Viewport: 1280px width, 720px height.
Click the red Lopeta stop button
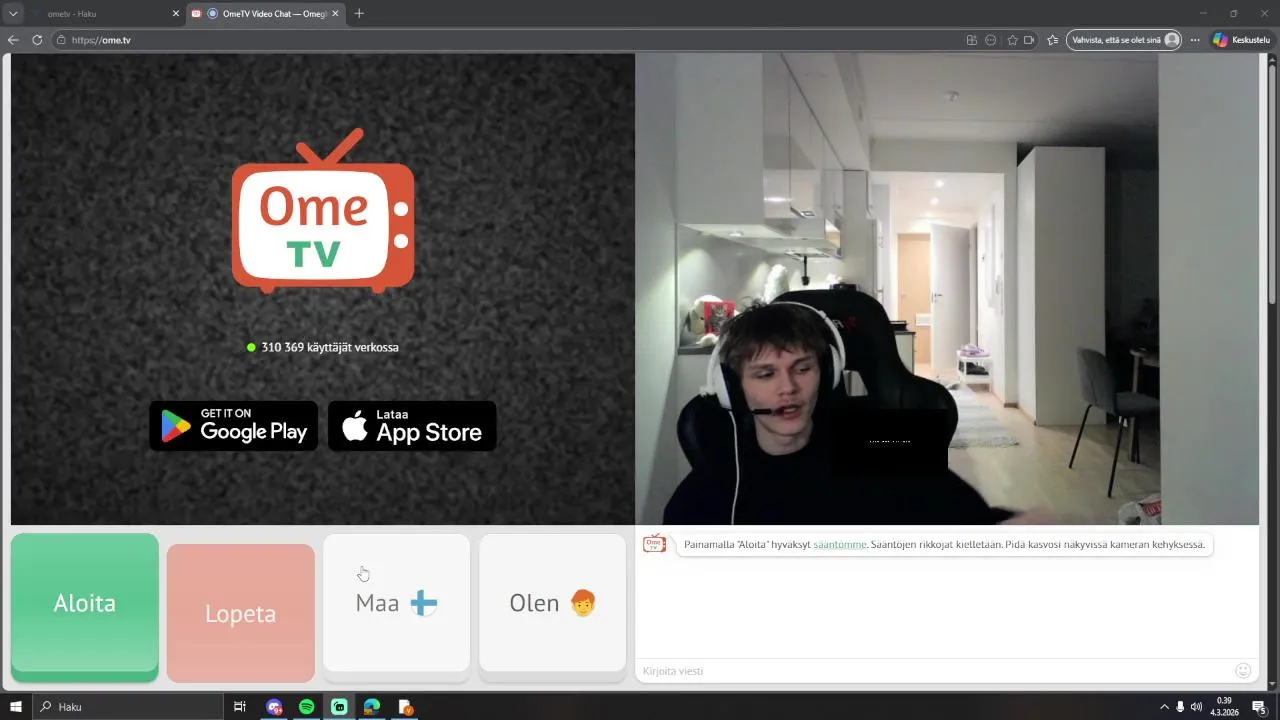pos(240,612)
